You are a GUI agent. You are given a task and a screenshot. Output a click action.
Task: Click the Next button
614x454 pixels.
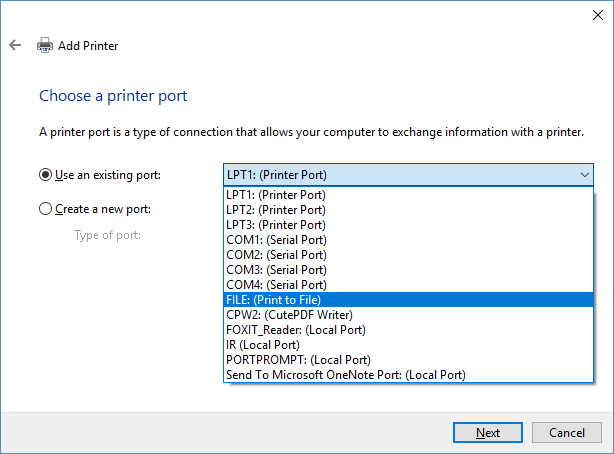(x=488, y=433)
